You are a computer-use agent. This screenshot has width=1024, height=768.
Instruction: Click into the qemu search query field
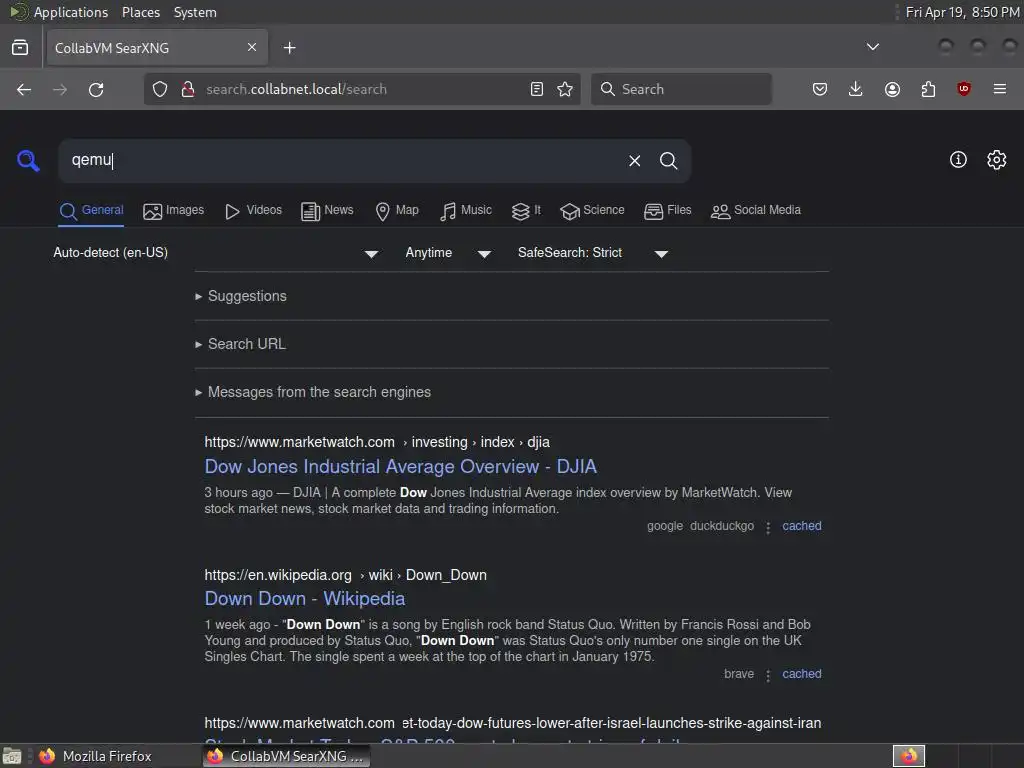point(343,161)
